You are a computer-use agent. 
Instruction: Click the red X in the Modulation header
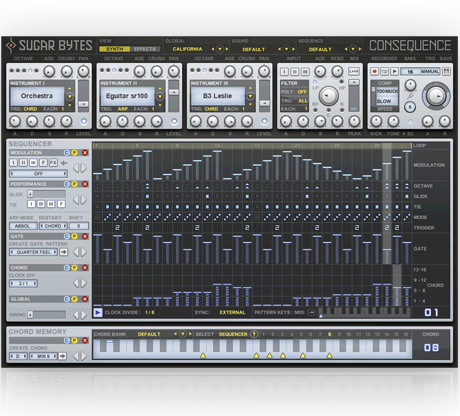(x=85, y=153)
